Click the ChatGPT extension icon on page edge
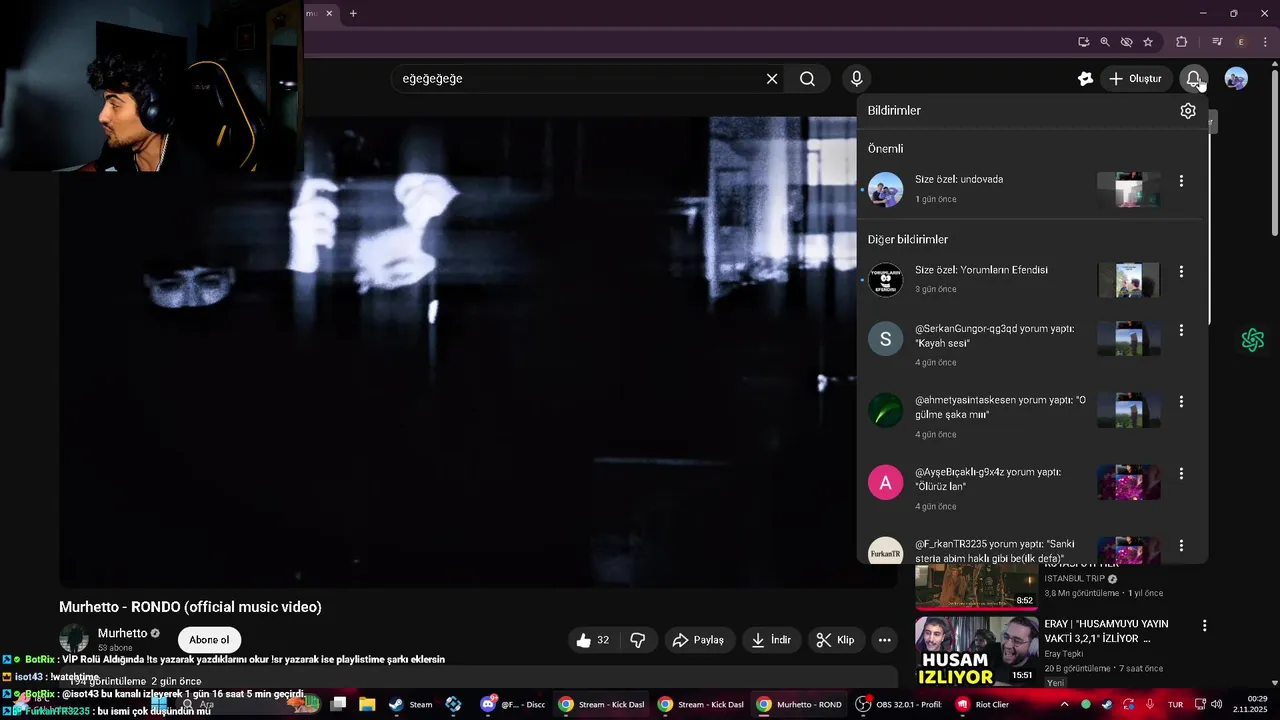1280x720 pixels. coord(1252,341)
